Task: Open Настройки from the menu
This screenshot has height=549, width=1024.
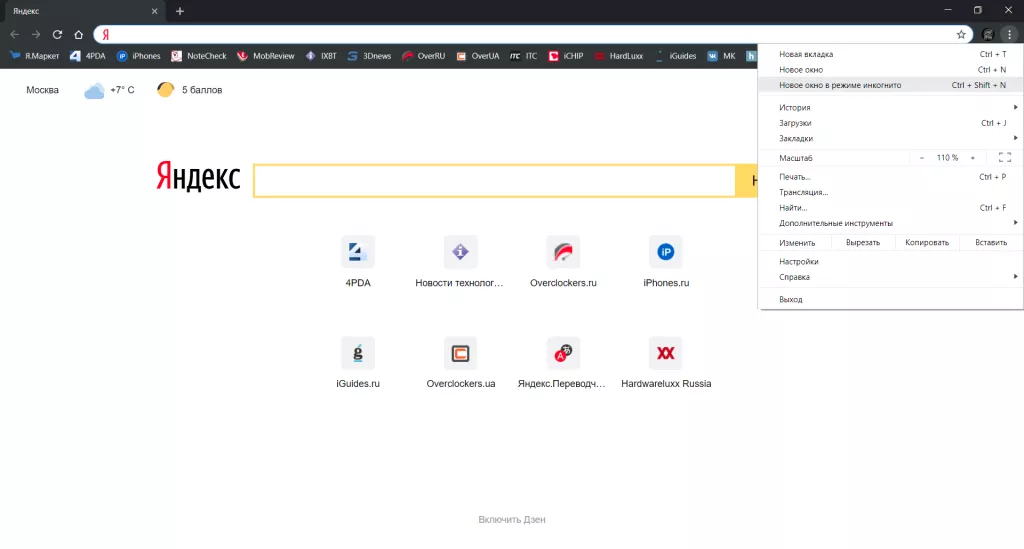Action: click(x=799, y=262)
